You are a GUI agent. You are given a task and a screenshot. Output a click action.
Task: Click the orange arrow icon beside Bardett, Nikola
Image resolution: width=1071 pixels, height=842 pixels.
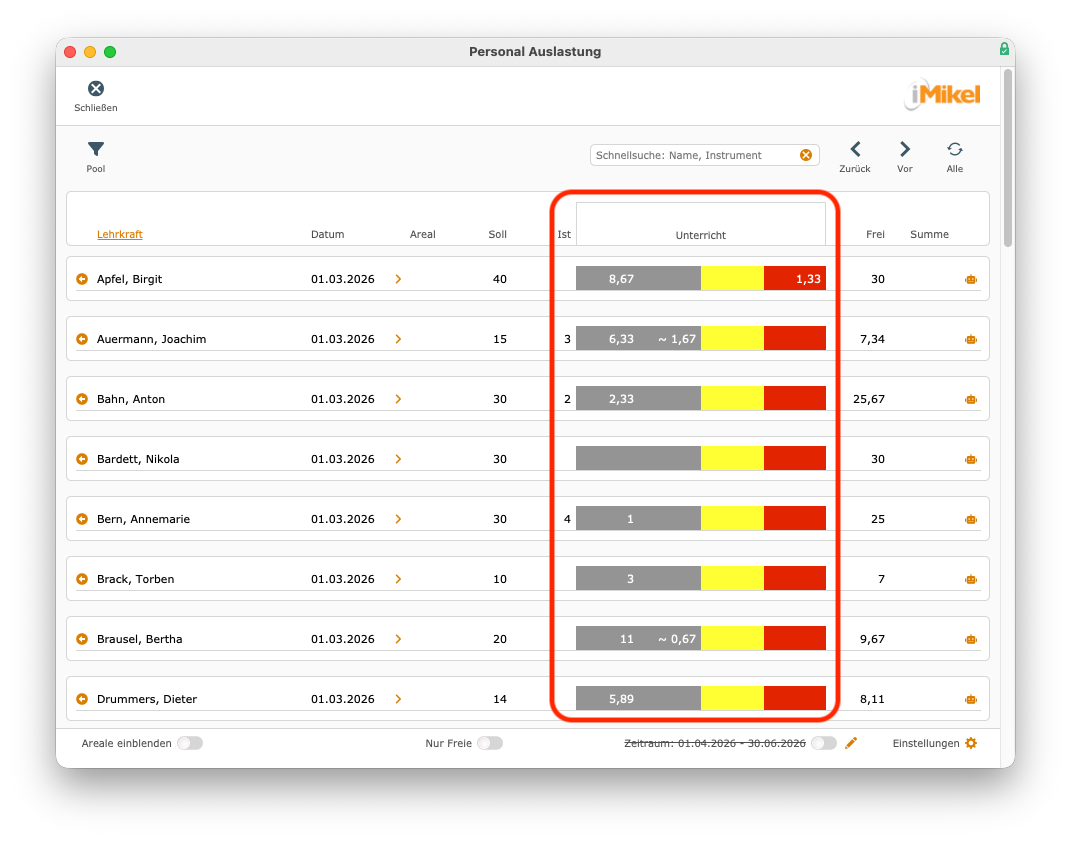coord(82,459)
